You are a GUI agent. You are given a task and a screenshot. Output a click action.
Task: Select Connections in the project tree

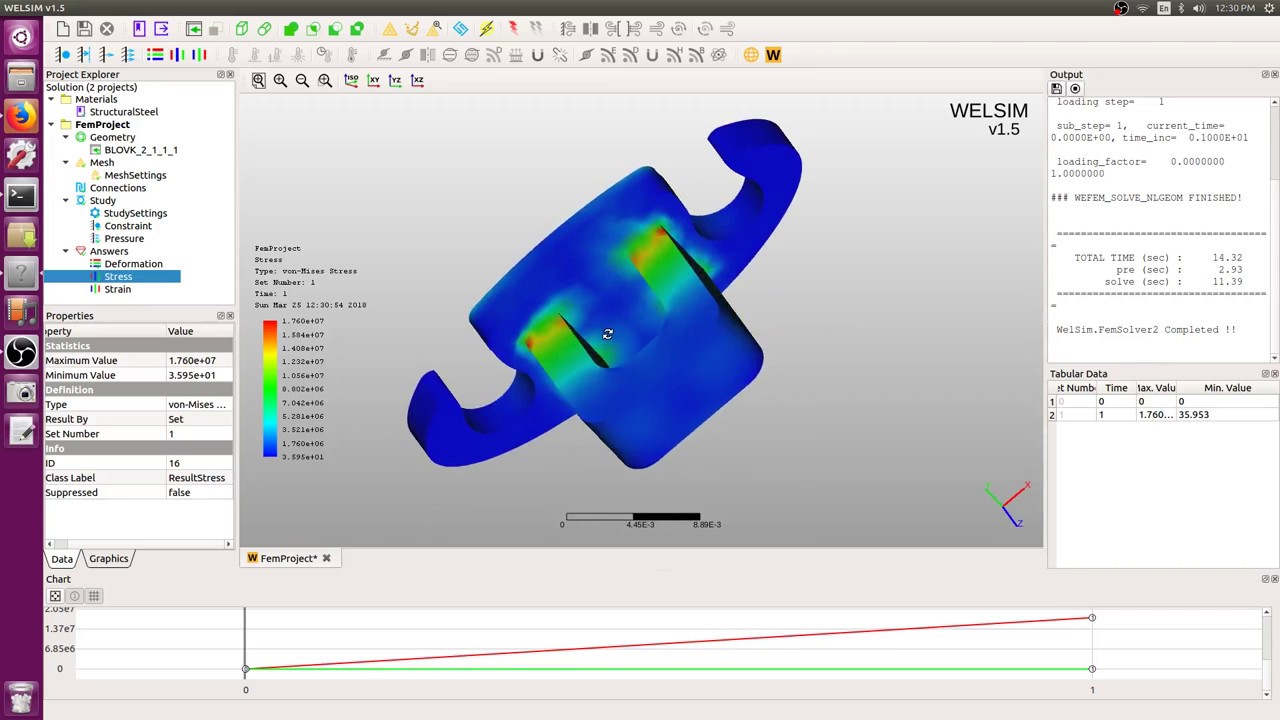117,188
